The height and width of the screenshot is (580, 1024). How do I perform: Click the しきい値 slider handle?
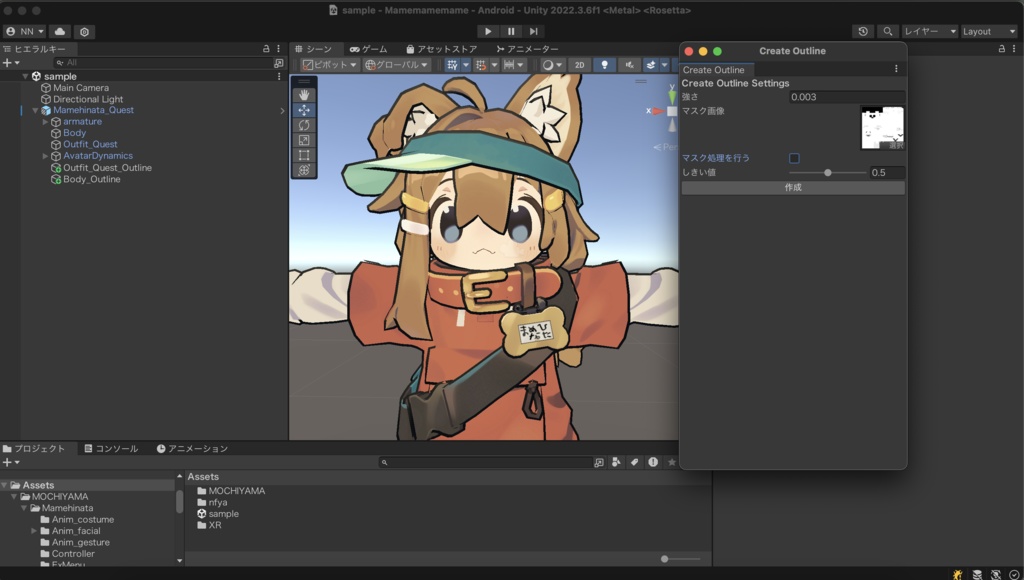click(828, 173)
